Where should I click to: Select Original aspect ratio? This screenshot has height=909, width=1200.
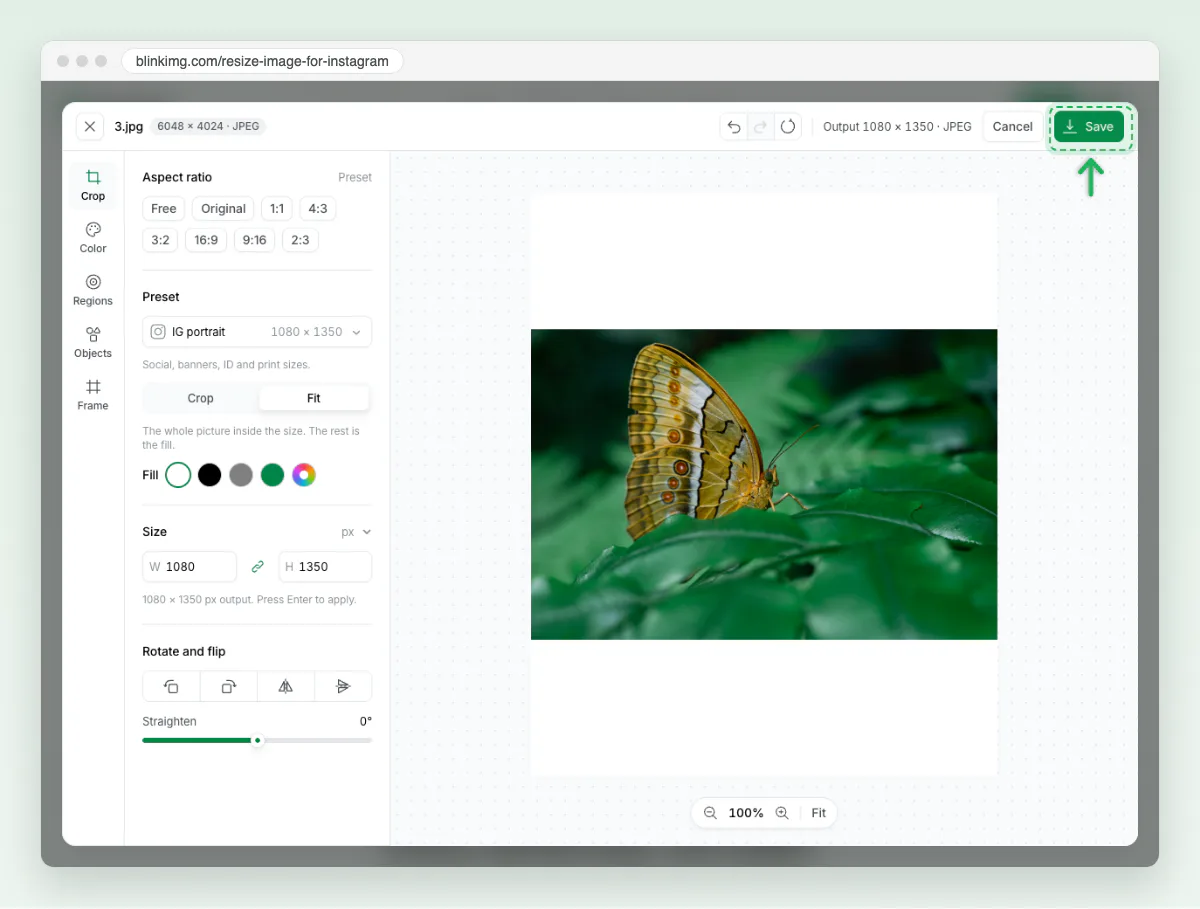pyautogui.click(x=223, y=209)
